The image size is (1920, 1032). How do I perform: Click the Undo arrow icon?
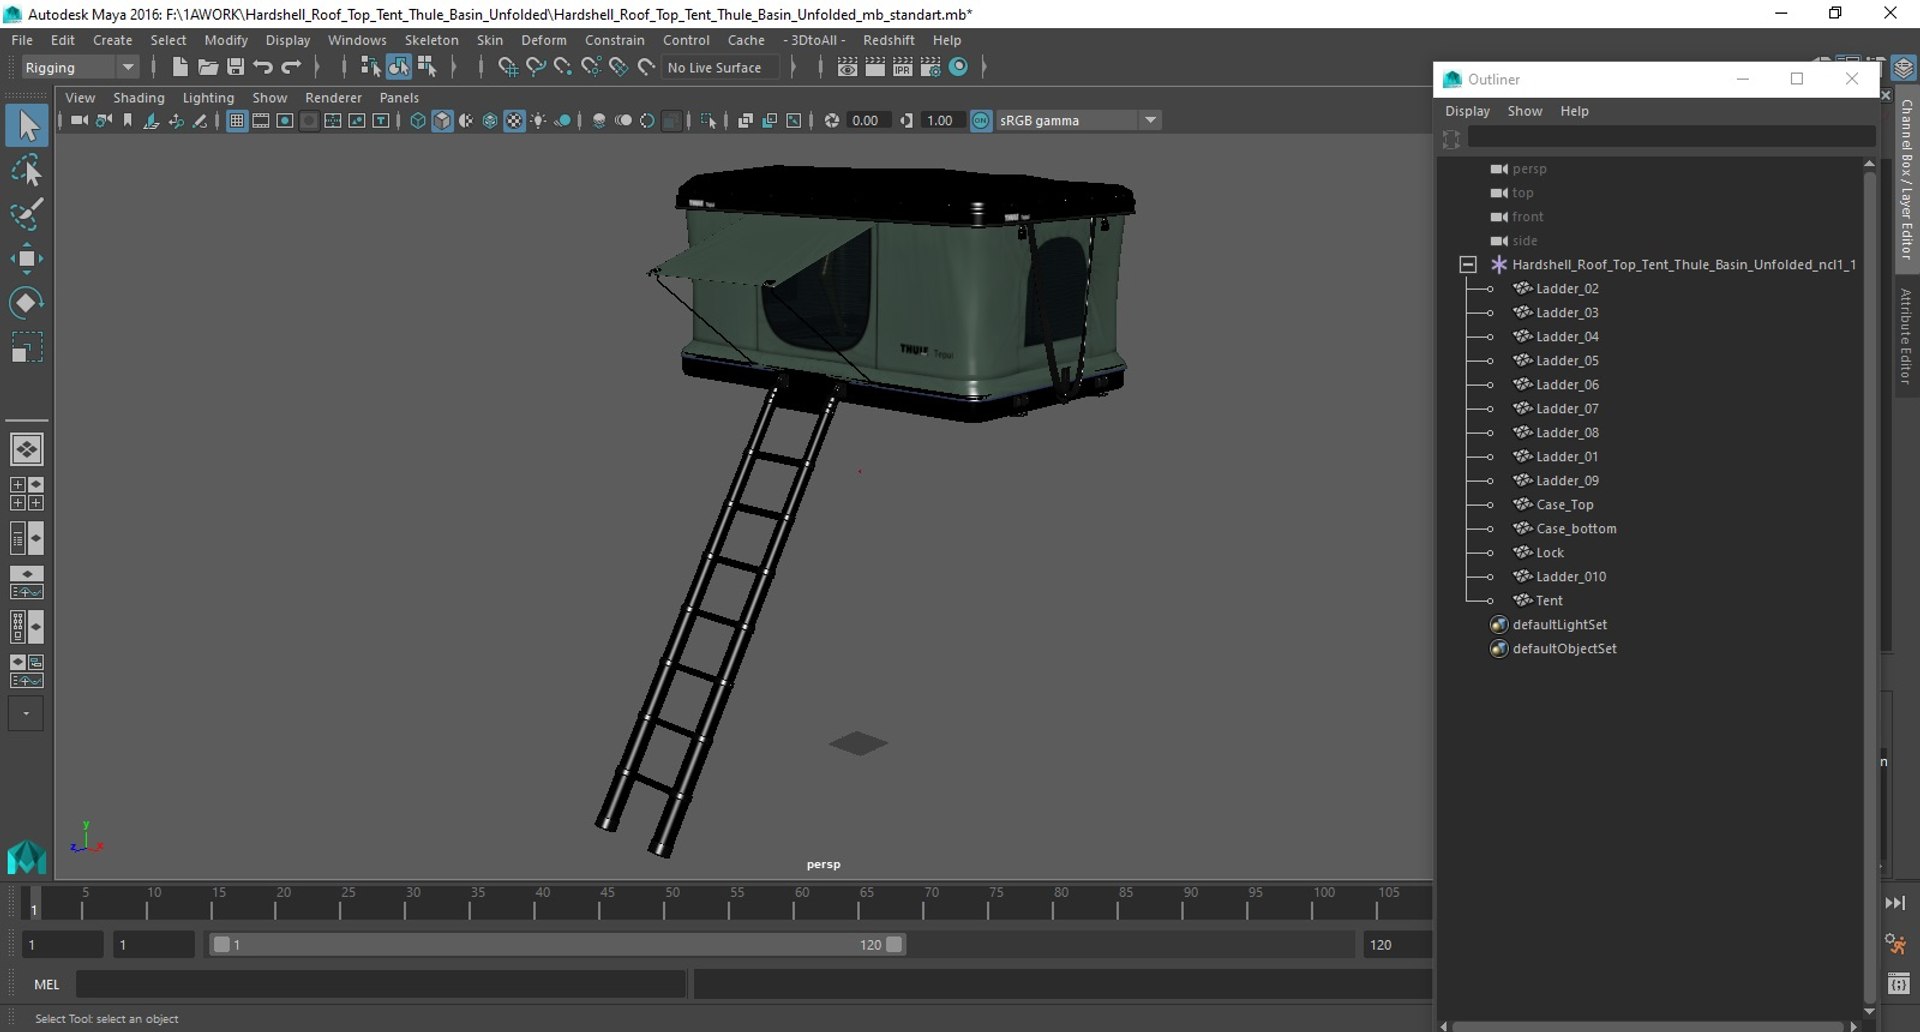tap(263, 67)
